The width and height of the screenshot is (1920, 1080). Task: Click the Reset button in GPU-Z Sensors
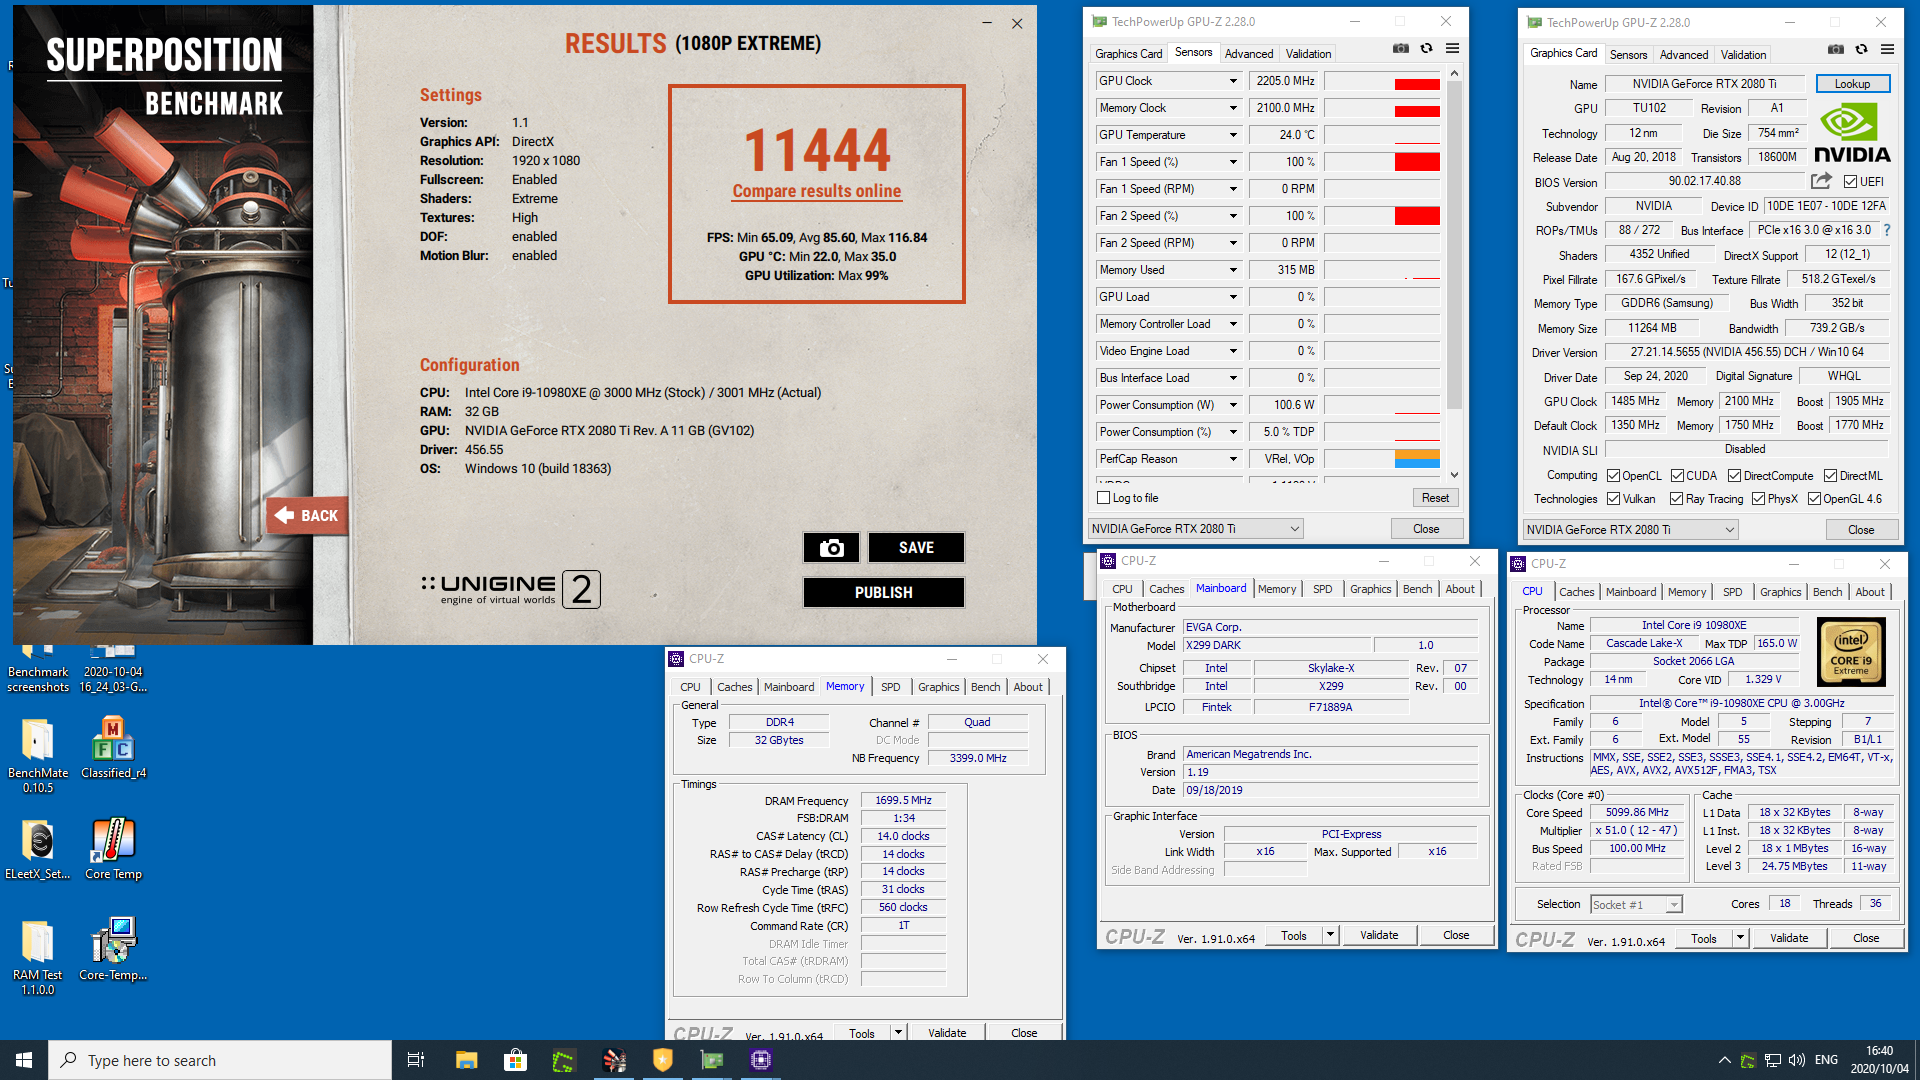[1435, 498]
